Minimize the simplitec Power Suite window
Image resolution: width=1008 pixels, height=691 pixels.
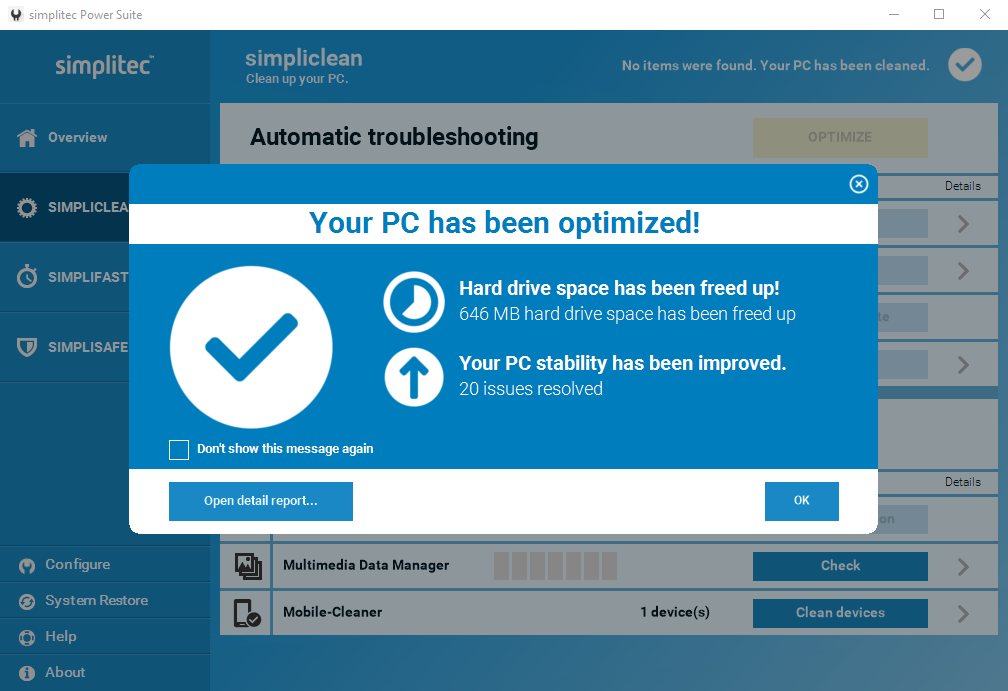tap(894, 14)
